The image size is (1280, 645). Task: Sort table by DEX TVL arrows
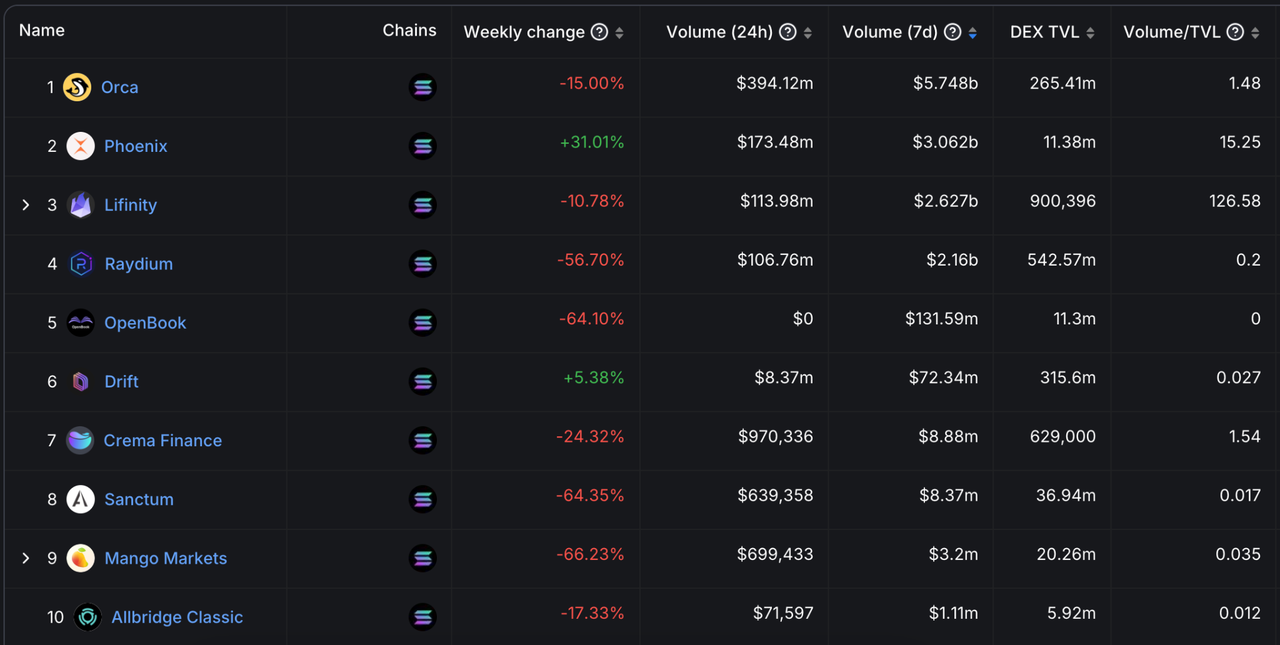[1090, 33]
